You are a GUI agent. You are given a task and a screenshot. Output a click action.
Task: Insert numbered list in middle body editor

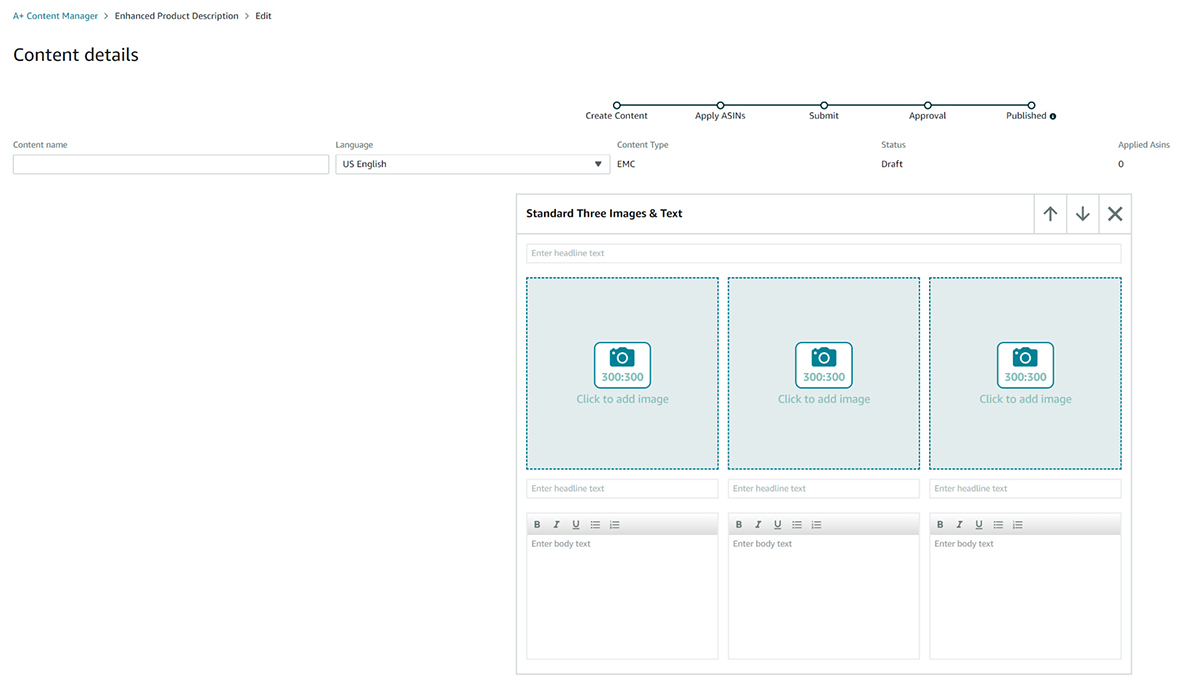coord(816,525)
